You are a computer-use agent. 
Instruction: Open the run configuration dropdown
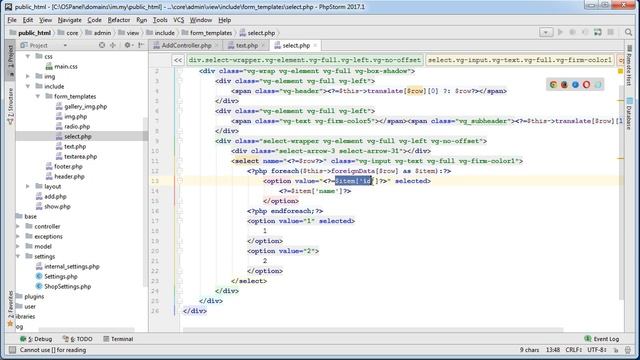(x=546, y=32)
